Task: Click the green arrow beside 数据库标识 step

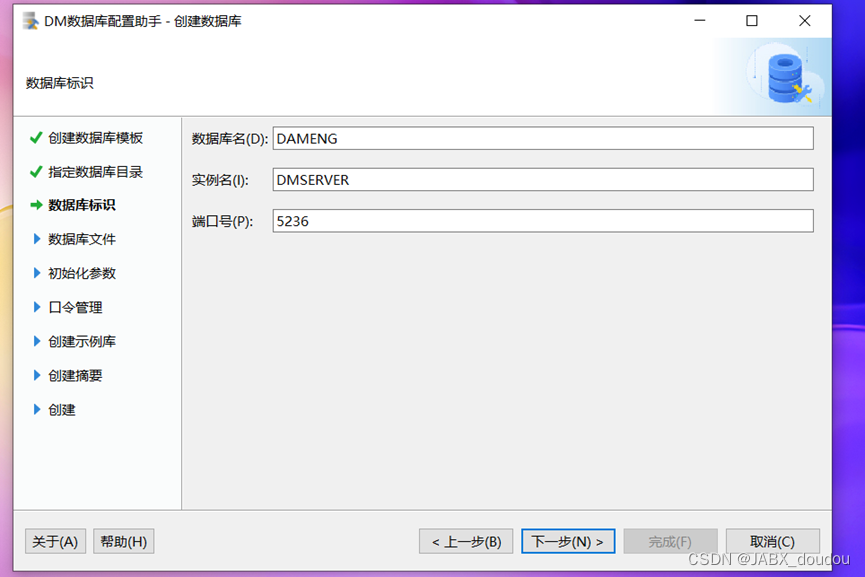Action: tap(36, 205)
